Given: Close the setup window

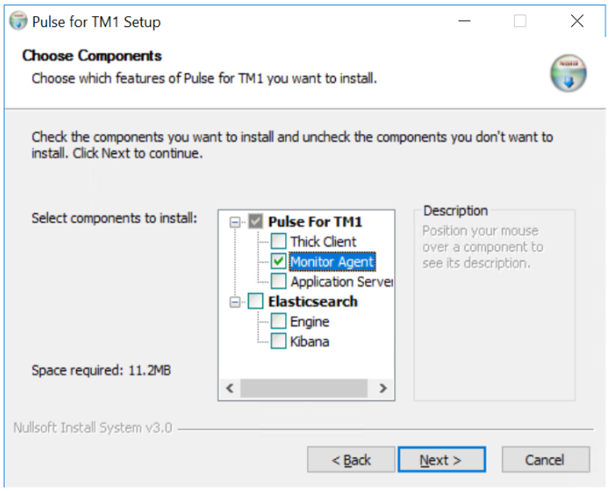Looking at the screenshot, I should (577, 21).
